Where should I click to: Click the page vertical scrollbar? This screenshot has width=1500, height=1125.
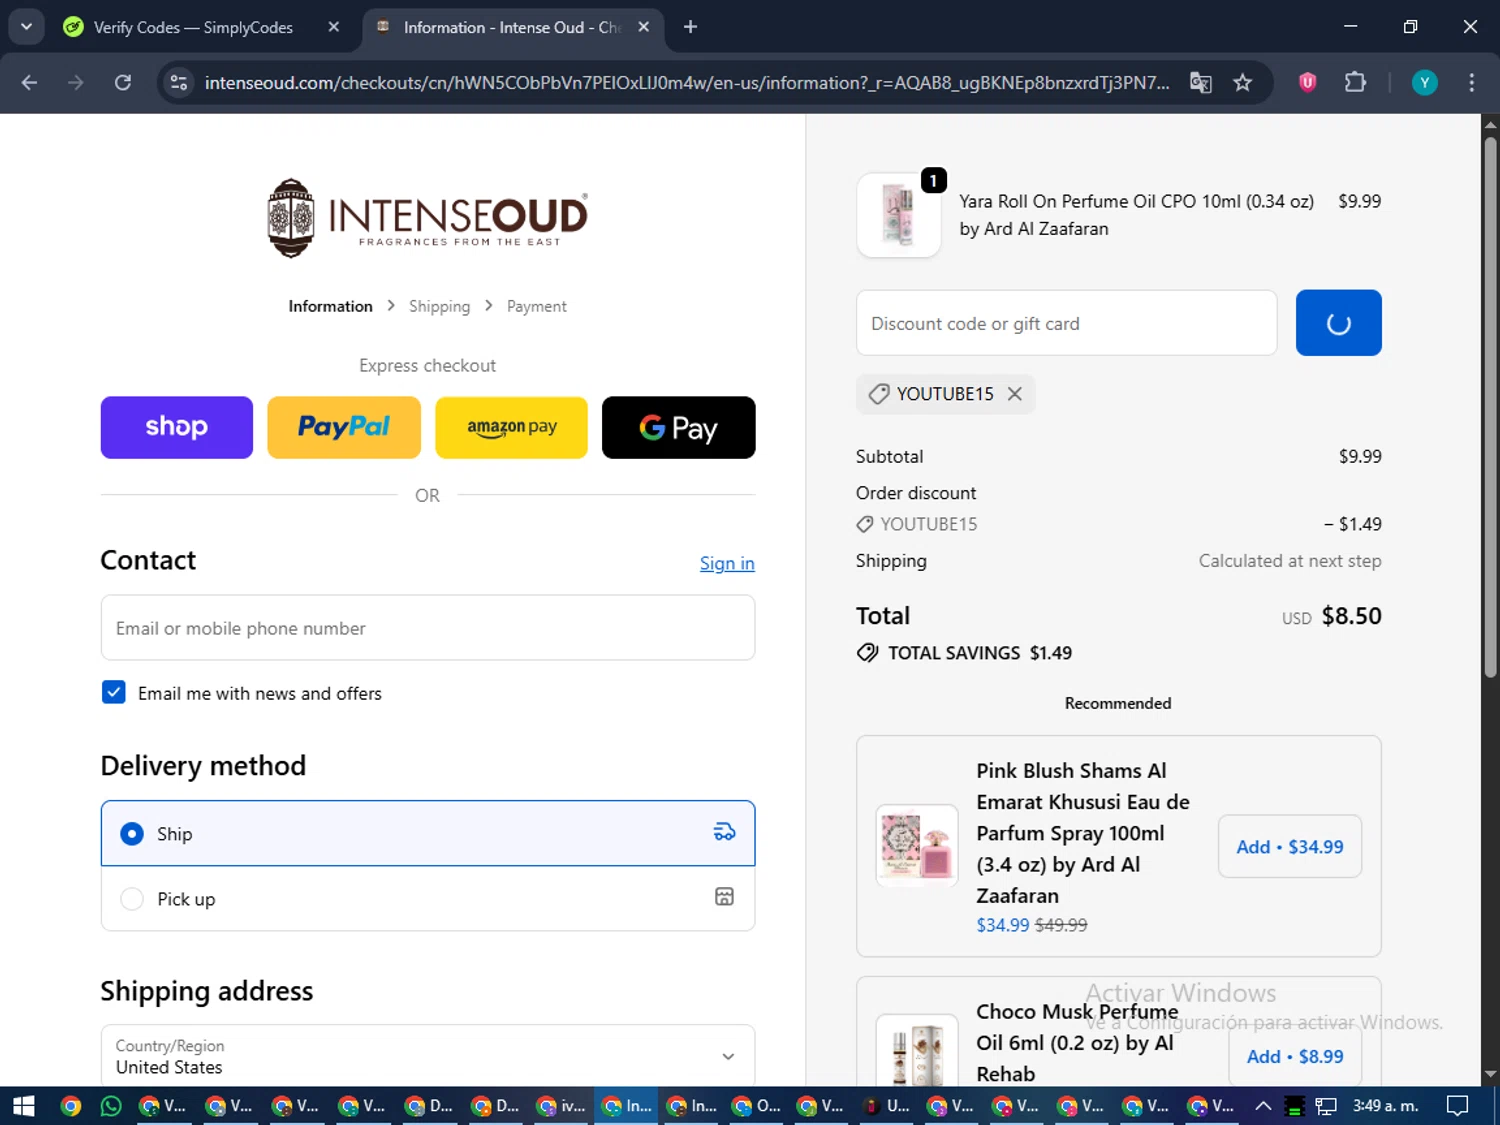(x=1490, y=408)
